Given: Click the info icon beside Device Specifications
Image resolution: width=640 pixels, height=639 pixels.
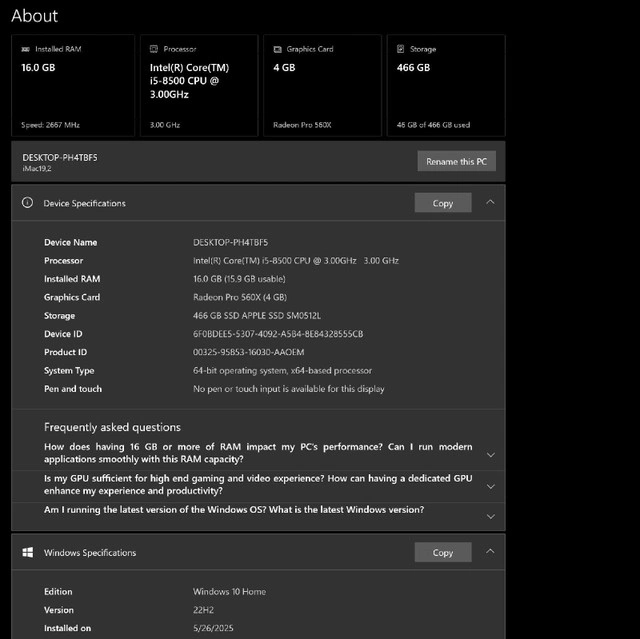Looking at the screenshot, I should point(28,203).
